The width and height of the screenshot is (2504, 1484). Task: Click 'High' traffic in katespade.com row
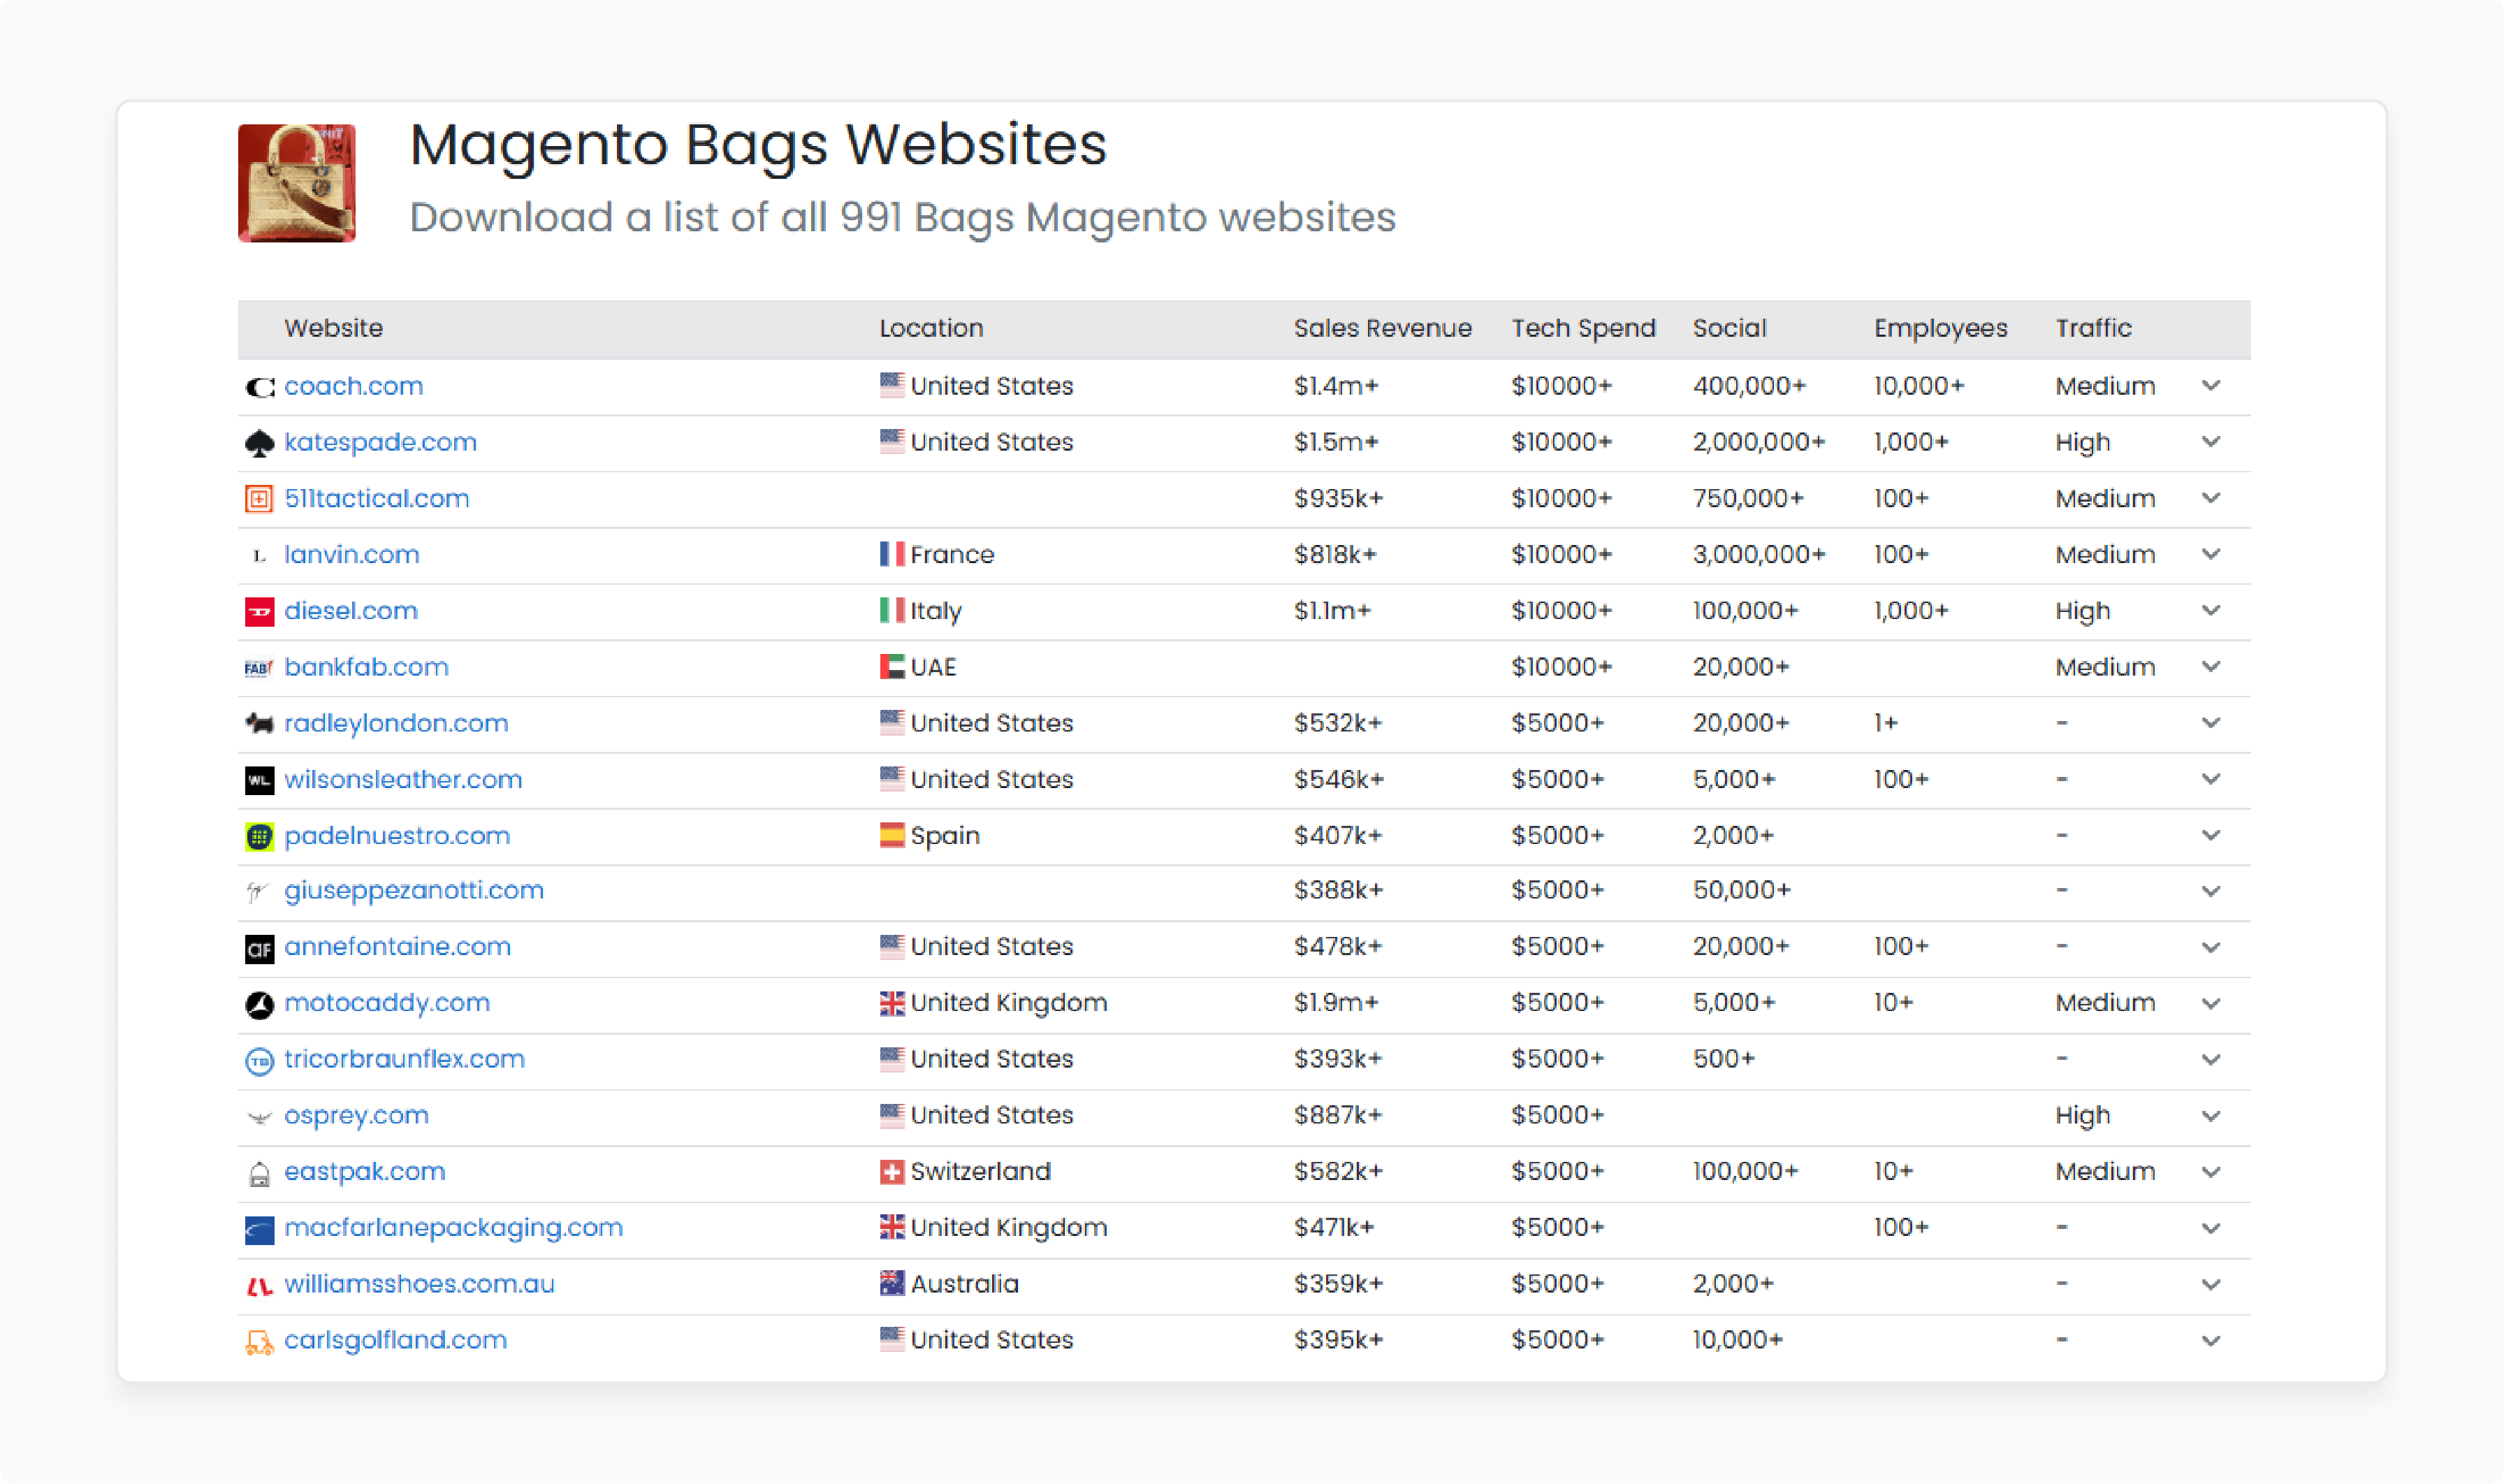(x=2082, y=442)
